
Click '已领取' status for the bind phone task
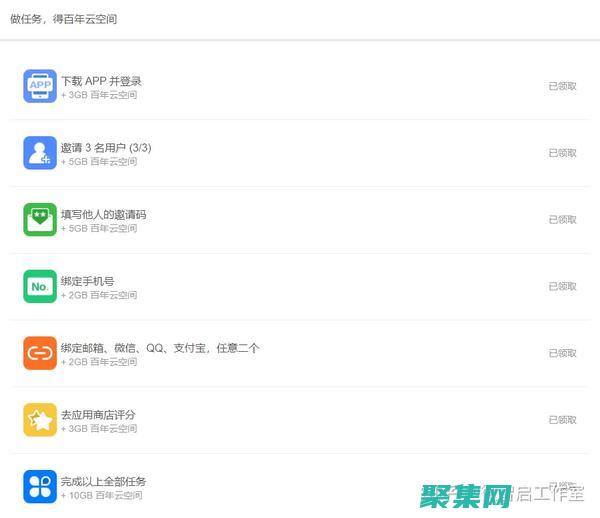click(562, 287)
